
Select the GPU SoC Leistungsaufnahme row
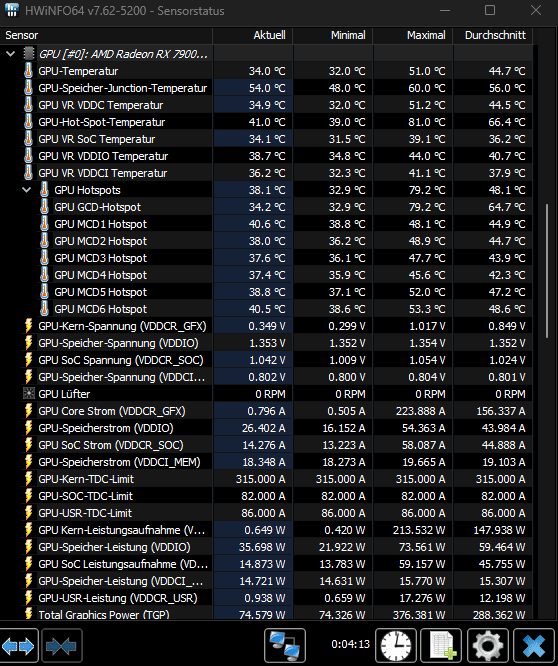tap(266, 564)
